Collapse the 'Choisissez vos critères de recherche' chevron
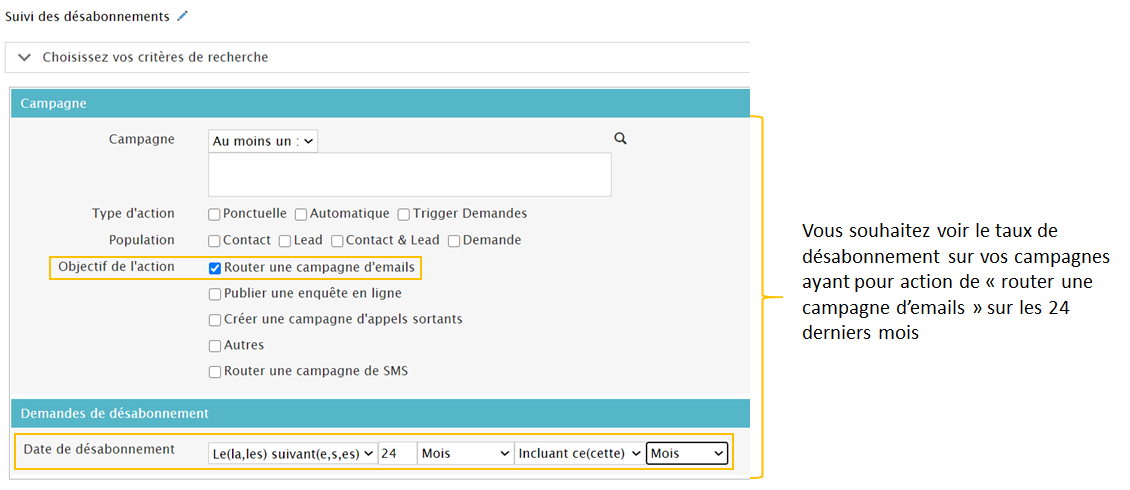 pos(25,57)
